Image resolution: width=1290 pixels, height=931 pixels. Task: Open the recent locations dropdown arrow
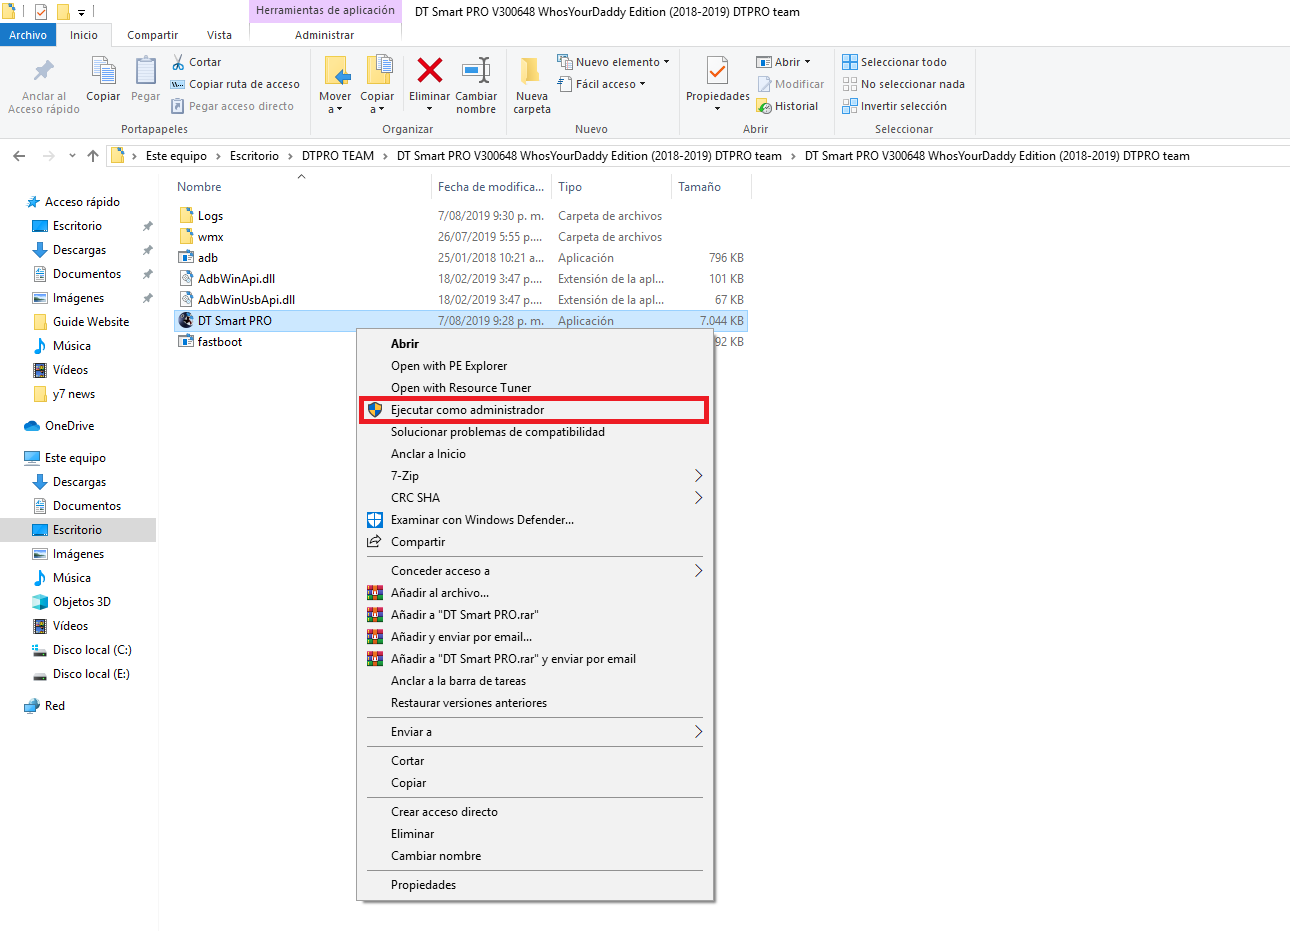click(72, 156)
